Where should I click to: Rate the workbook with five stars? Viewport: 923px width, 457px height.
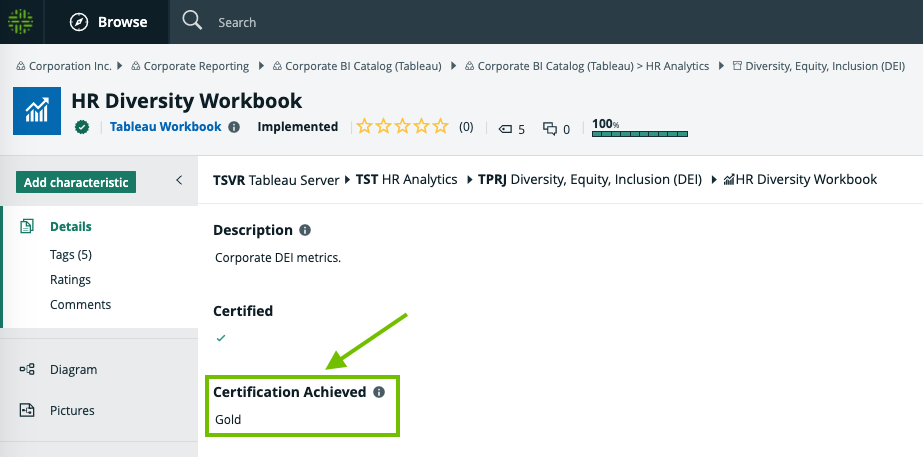pos(442,127)
